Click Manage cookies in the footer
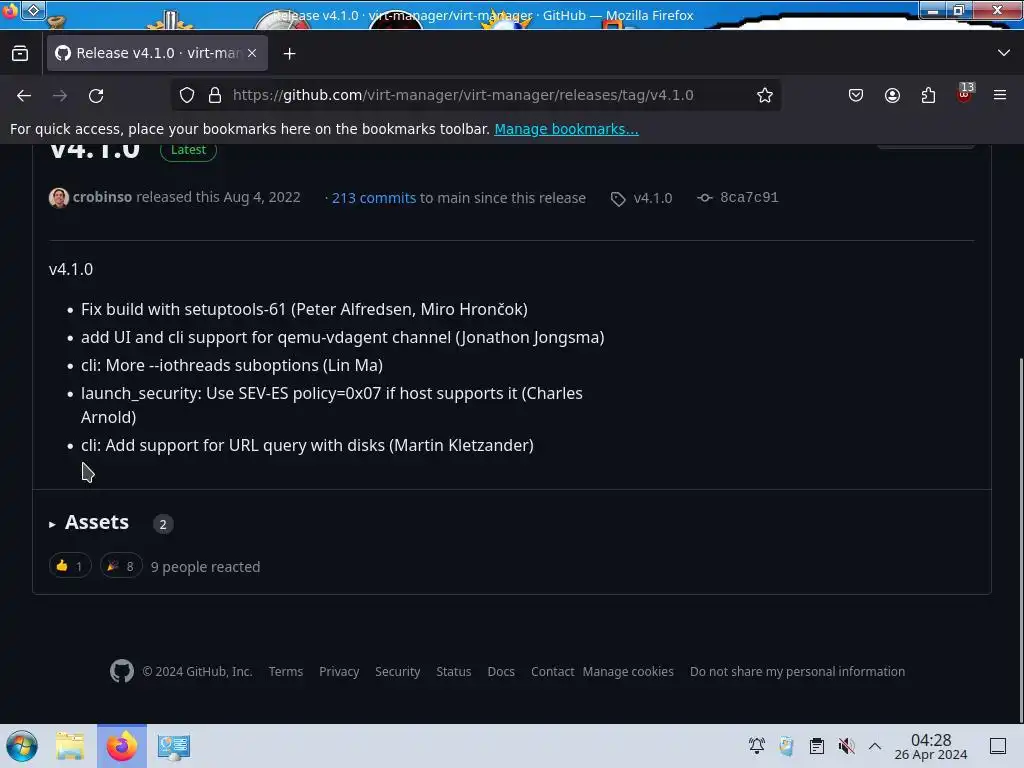This screenshot has width=1024, height=768. point(628,671)
